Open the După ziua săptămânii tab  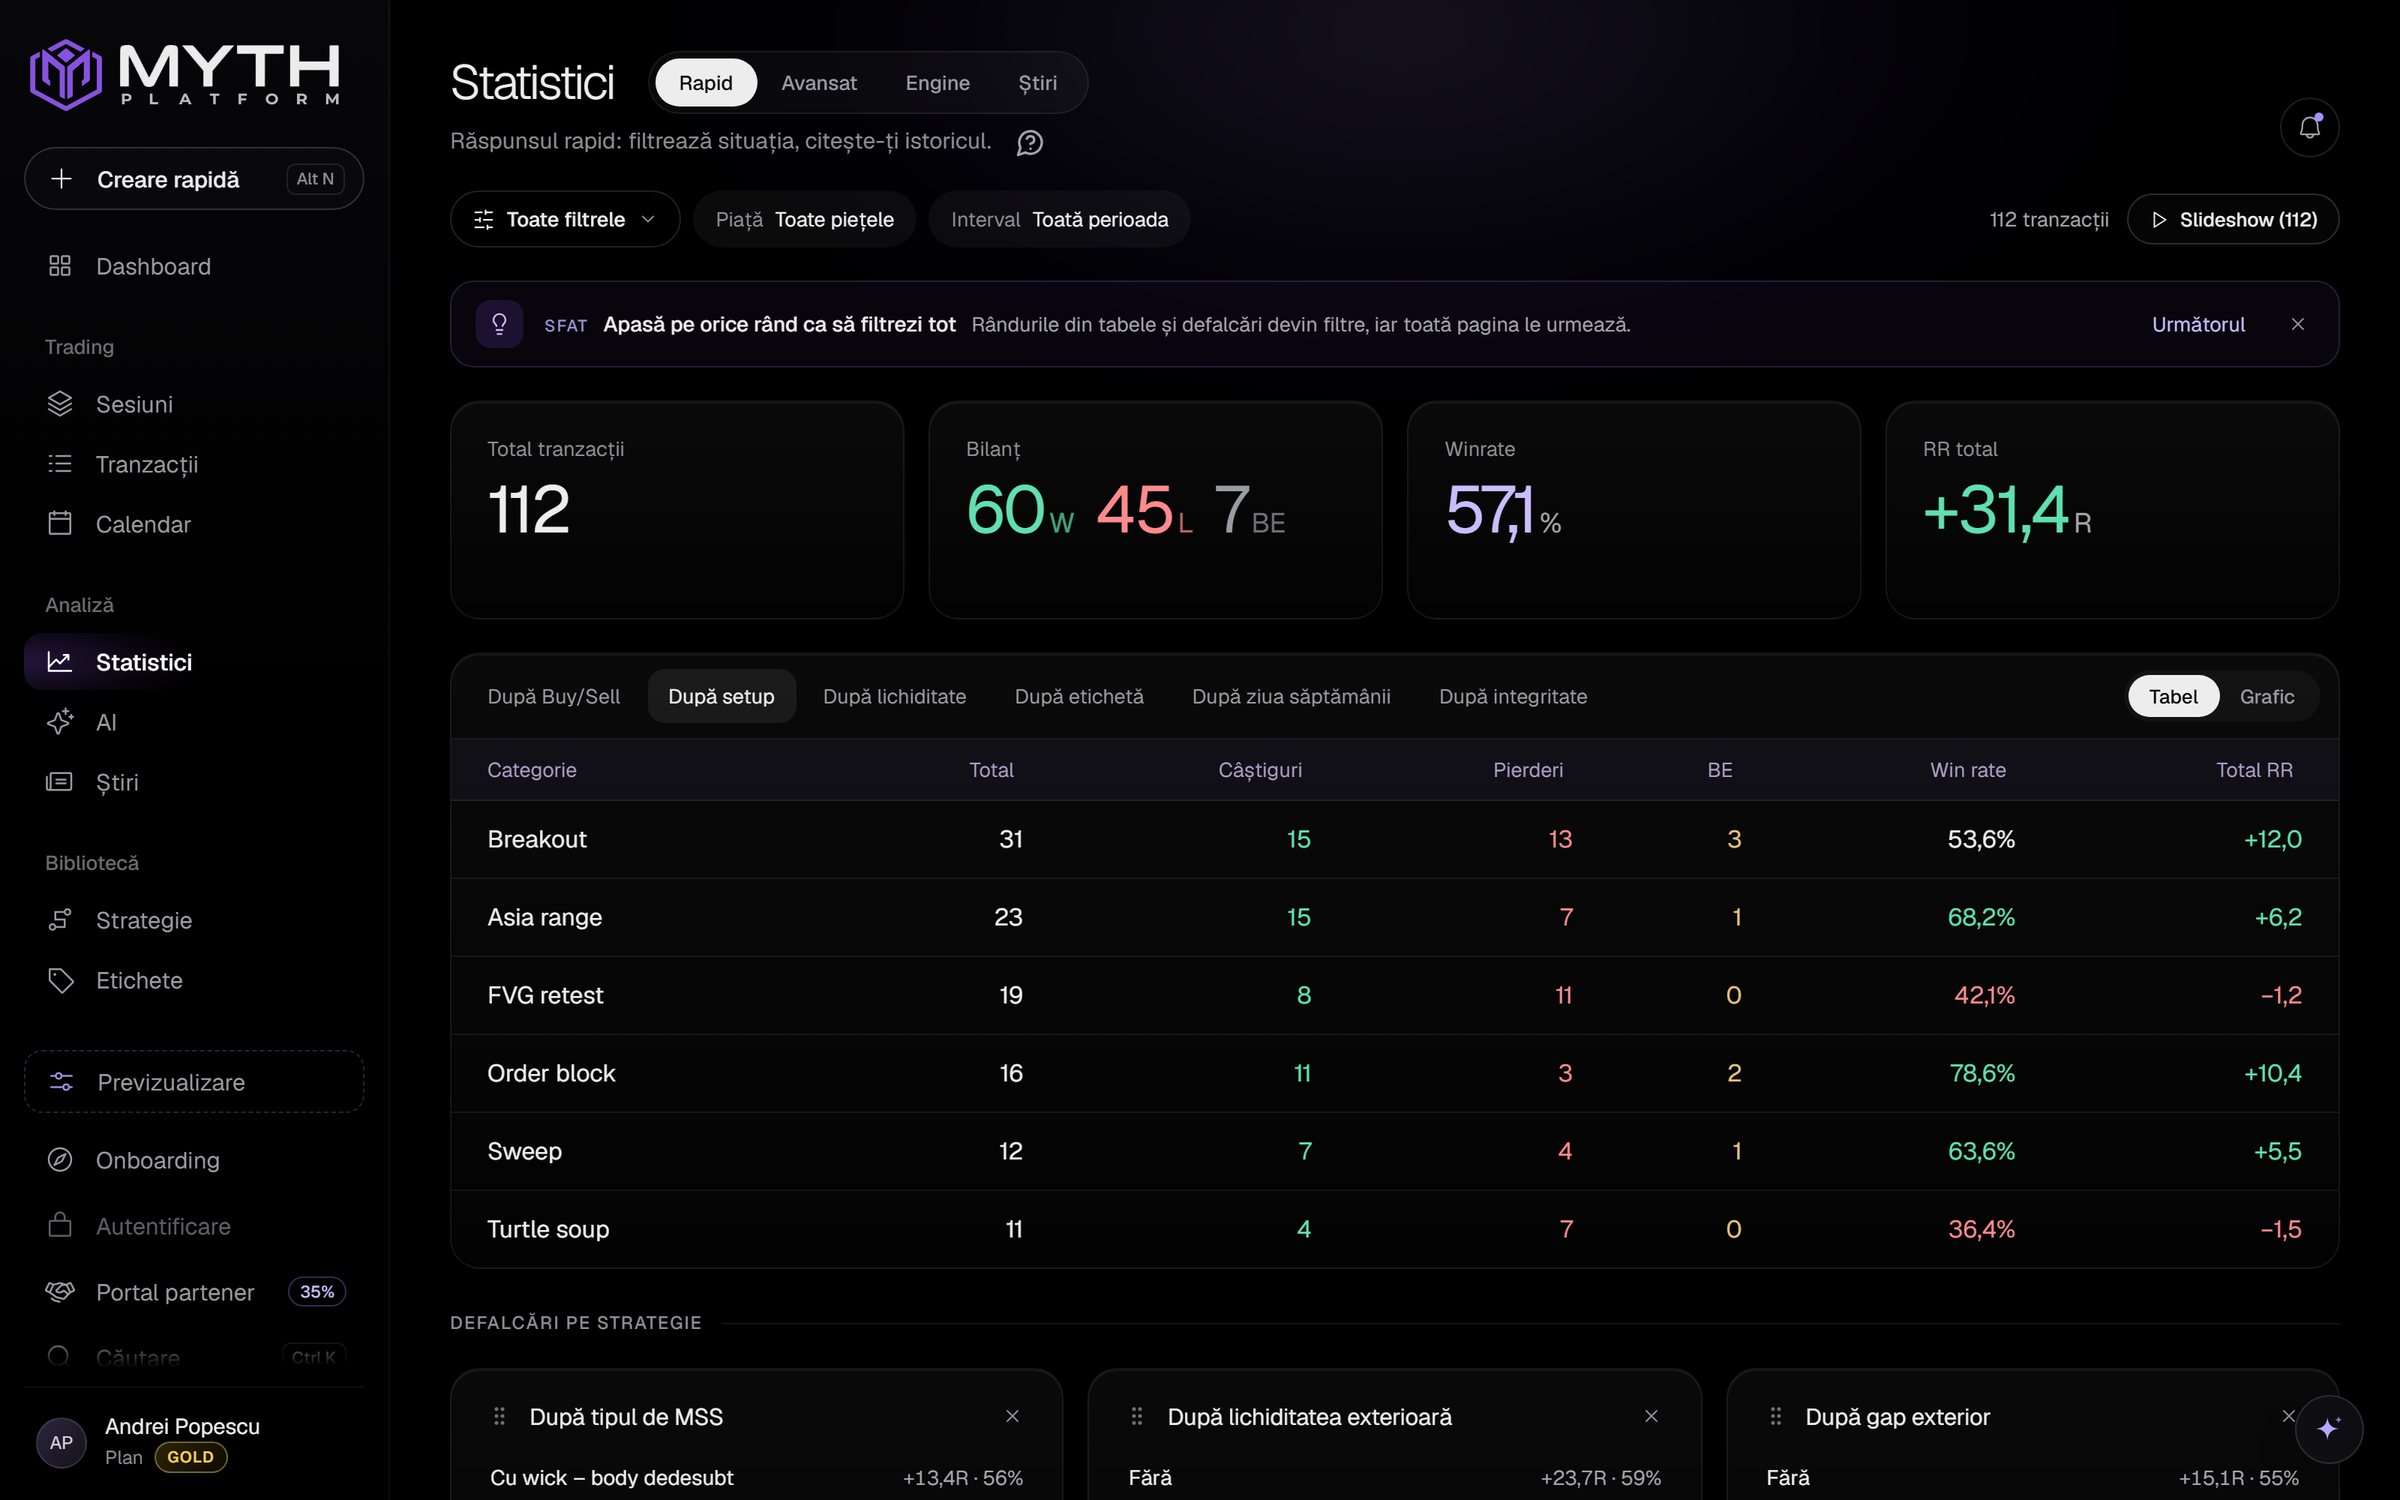(x=1291, y=696)
